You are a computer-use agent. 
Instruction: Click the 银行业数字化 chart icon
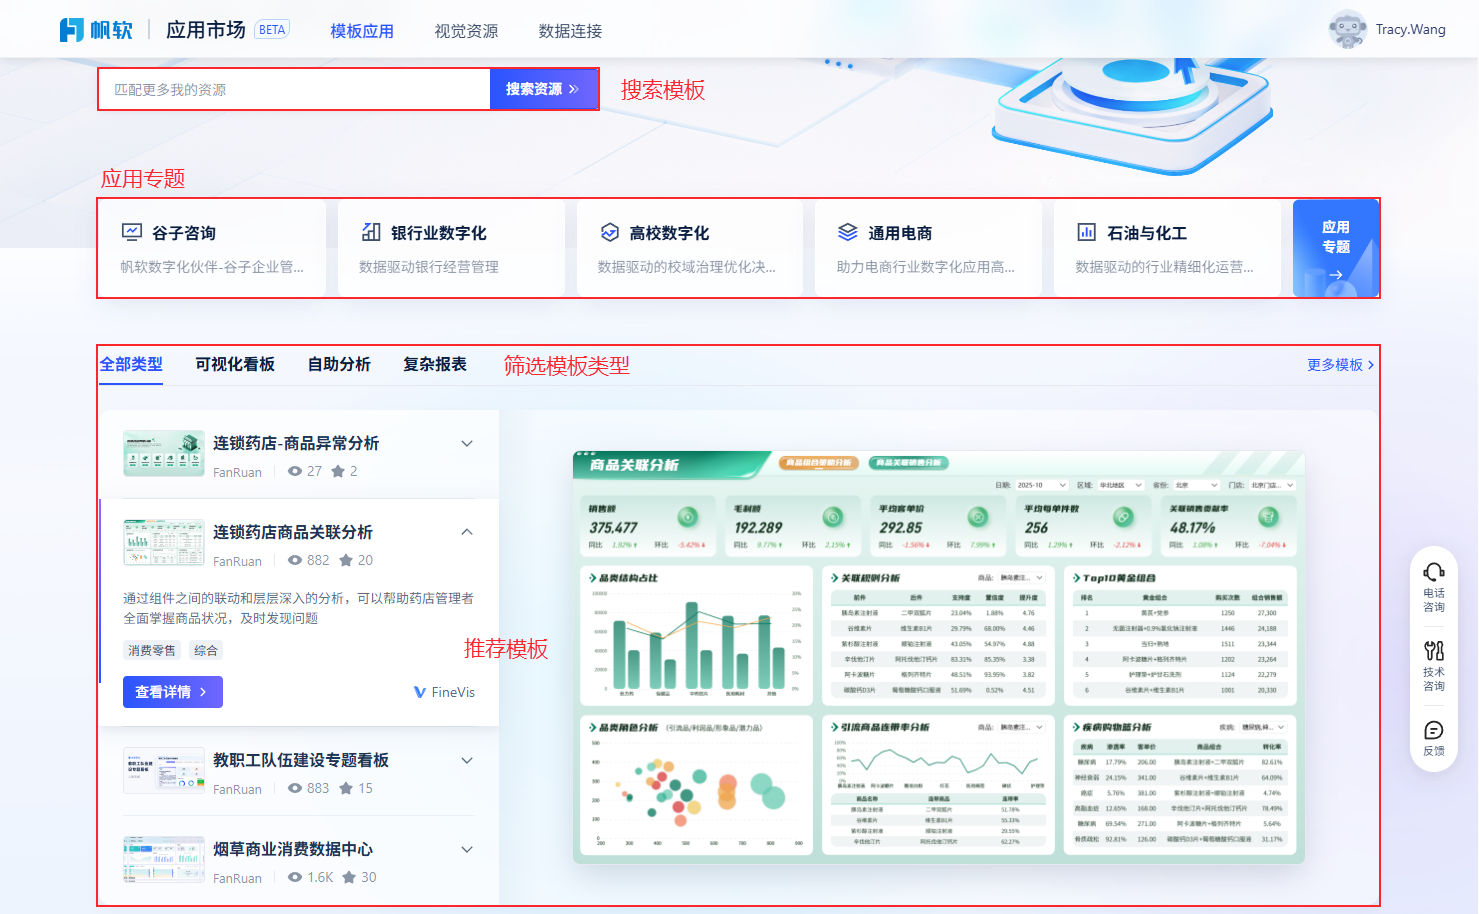pyautogui.click(x=371, y=232)
